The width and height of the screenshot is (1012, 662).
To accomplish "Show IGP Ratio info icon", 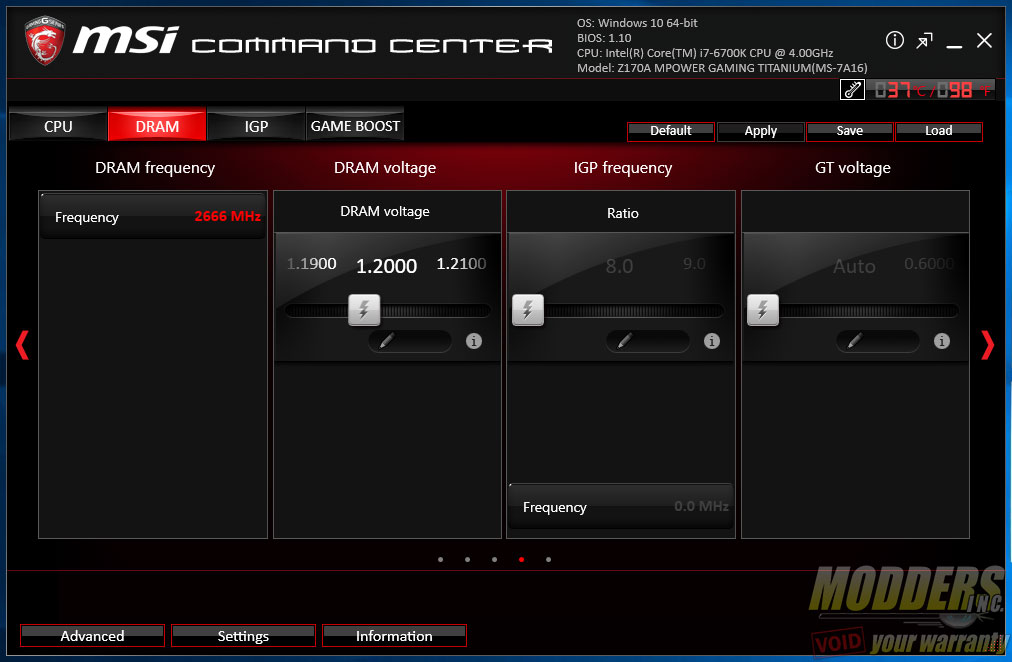I will tap(712, 341).
